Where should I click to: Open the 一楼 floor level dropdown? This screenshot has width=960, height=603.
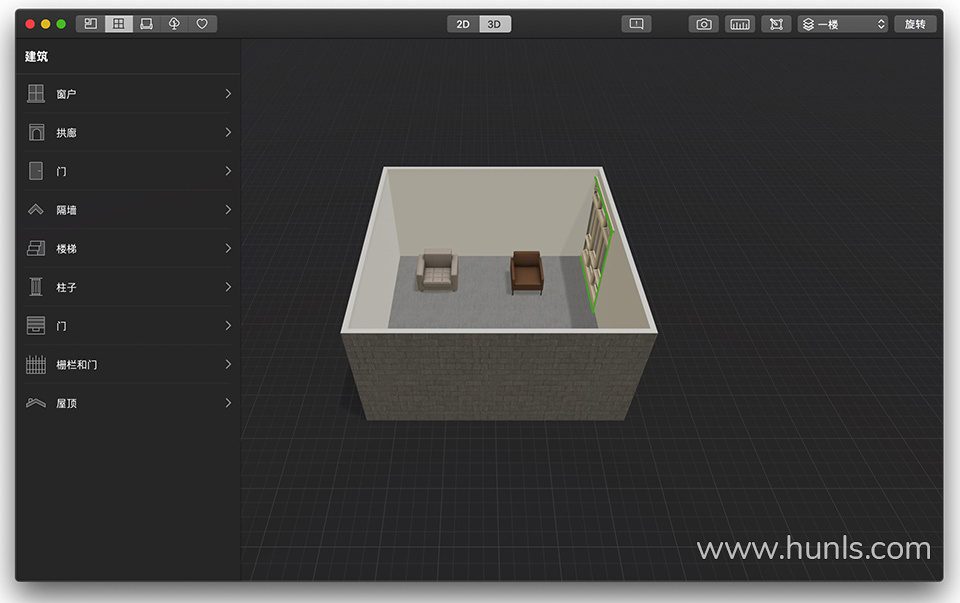tap(842, 24)
